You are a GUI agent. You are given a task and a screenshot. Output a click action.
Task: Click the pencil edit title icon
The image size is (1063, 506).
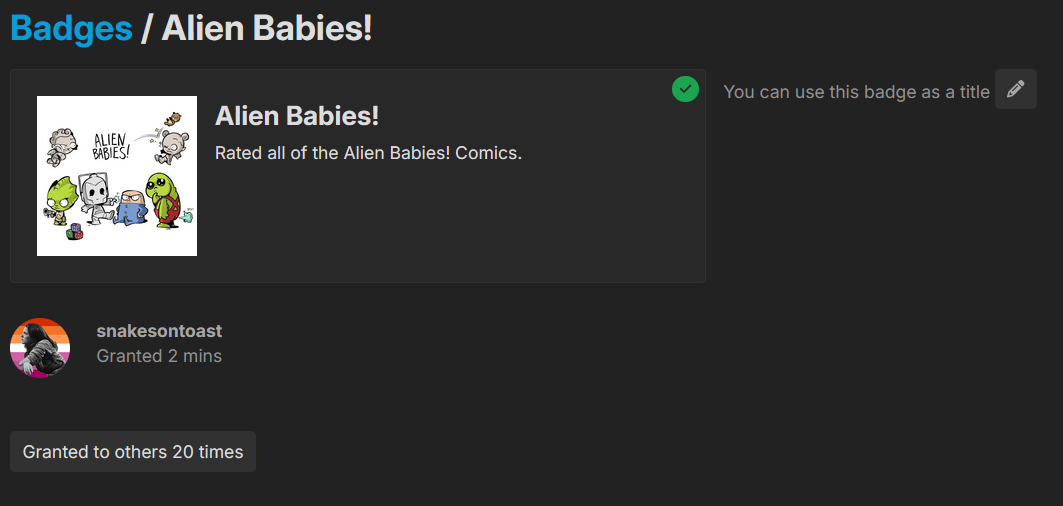[1016, 89]
